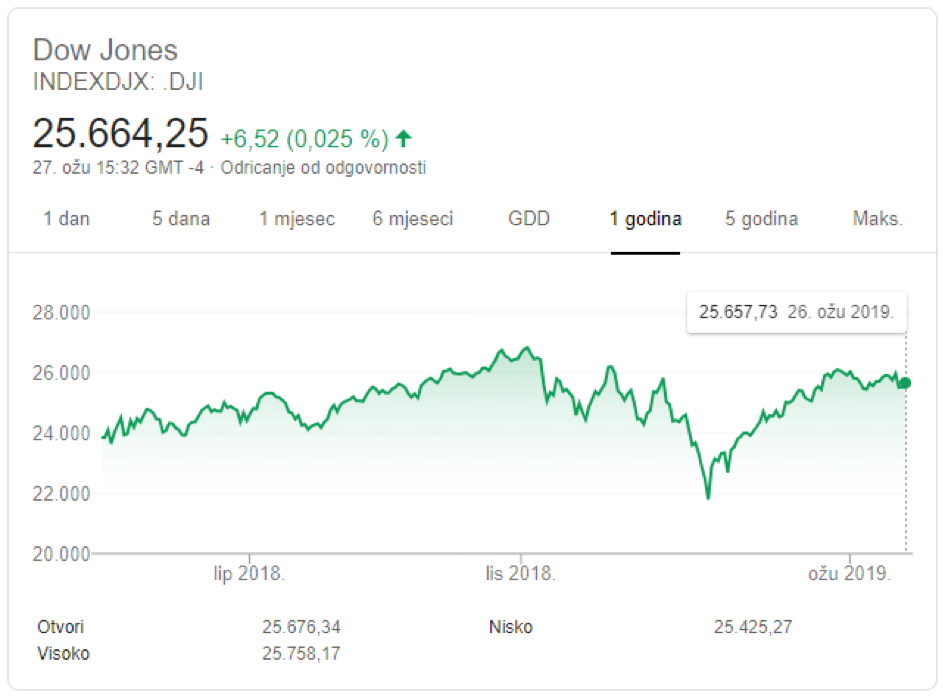
Task: Click the current price 25.664,25
Action: [x=121, y=133]
